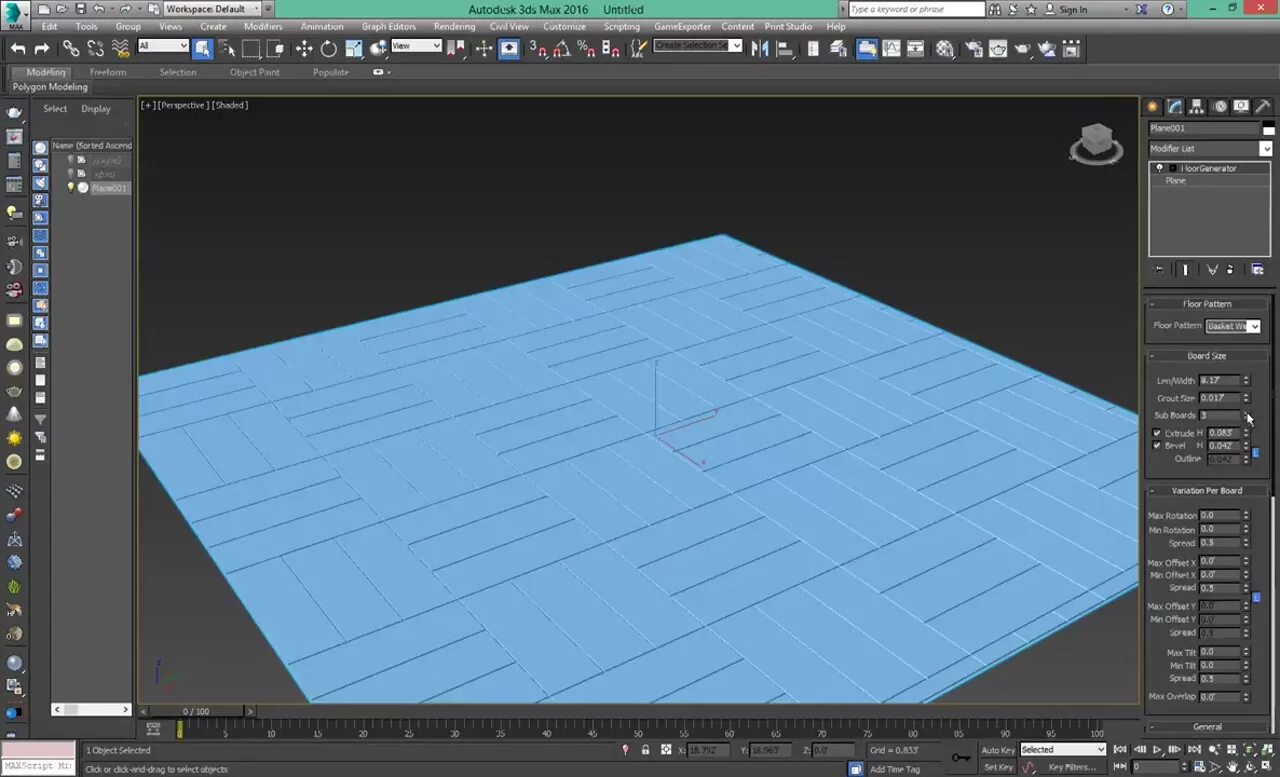Uncheck the Bevel checkbox
This screenshot has height=777, width=1280.
pyautogui.click(x=1157, y=446)
